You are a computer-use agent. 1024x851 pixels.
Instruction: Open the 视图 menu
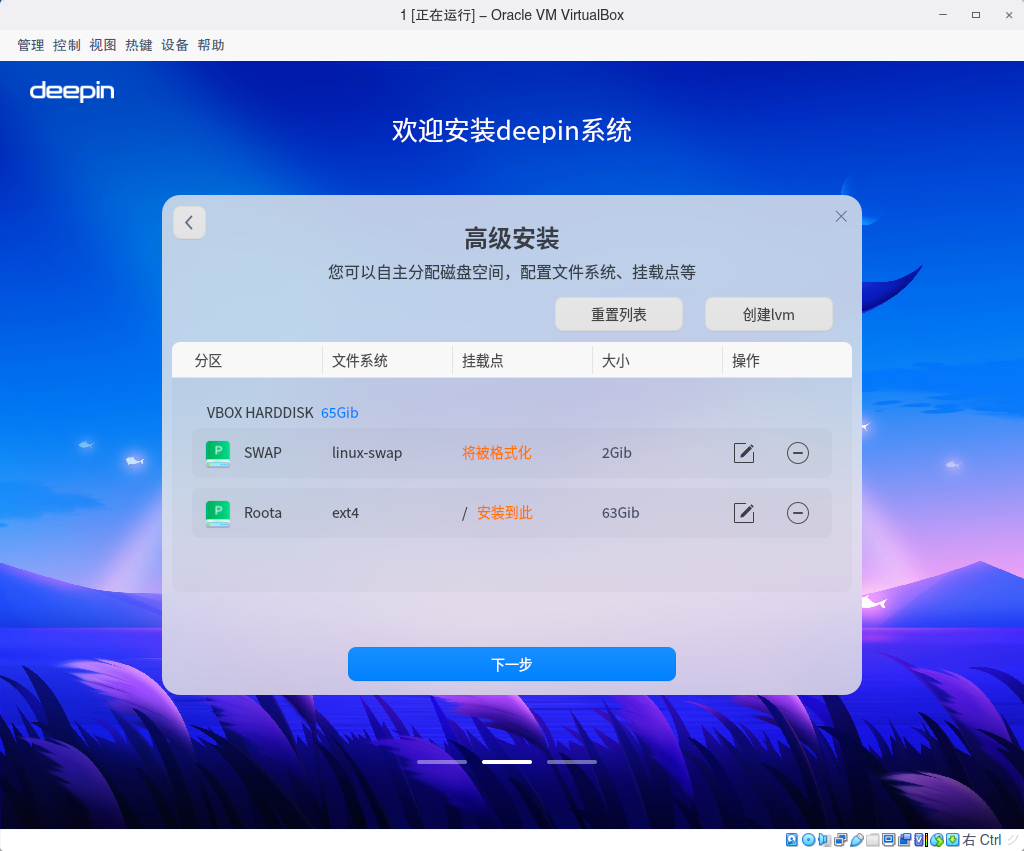point(103,45)
